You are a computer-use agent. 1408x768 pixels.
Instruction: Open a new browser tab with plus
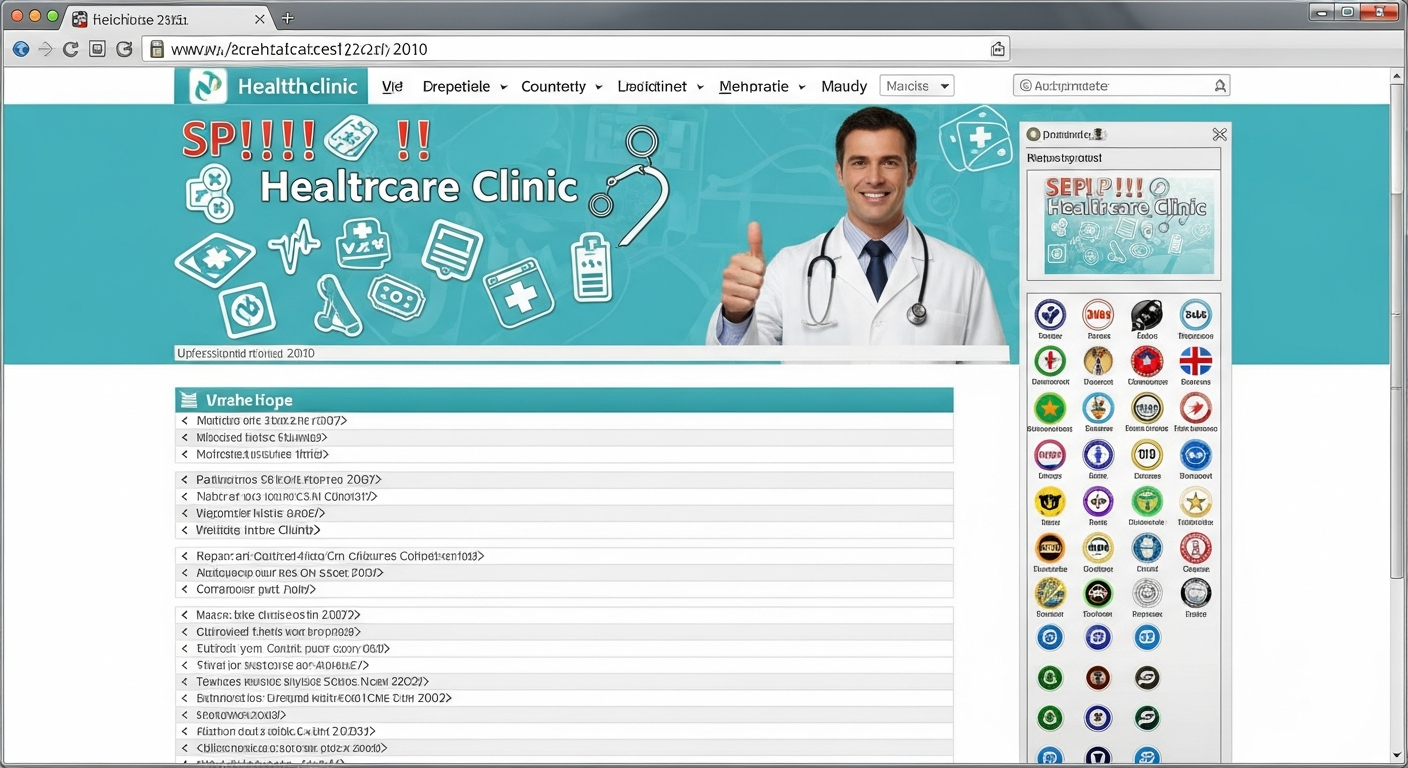[x=288, y=18]
